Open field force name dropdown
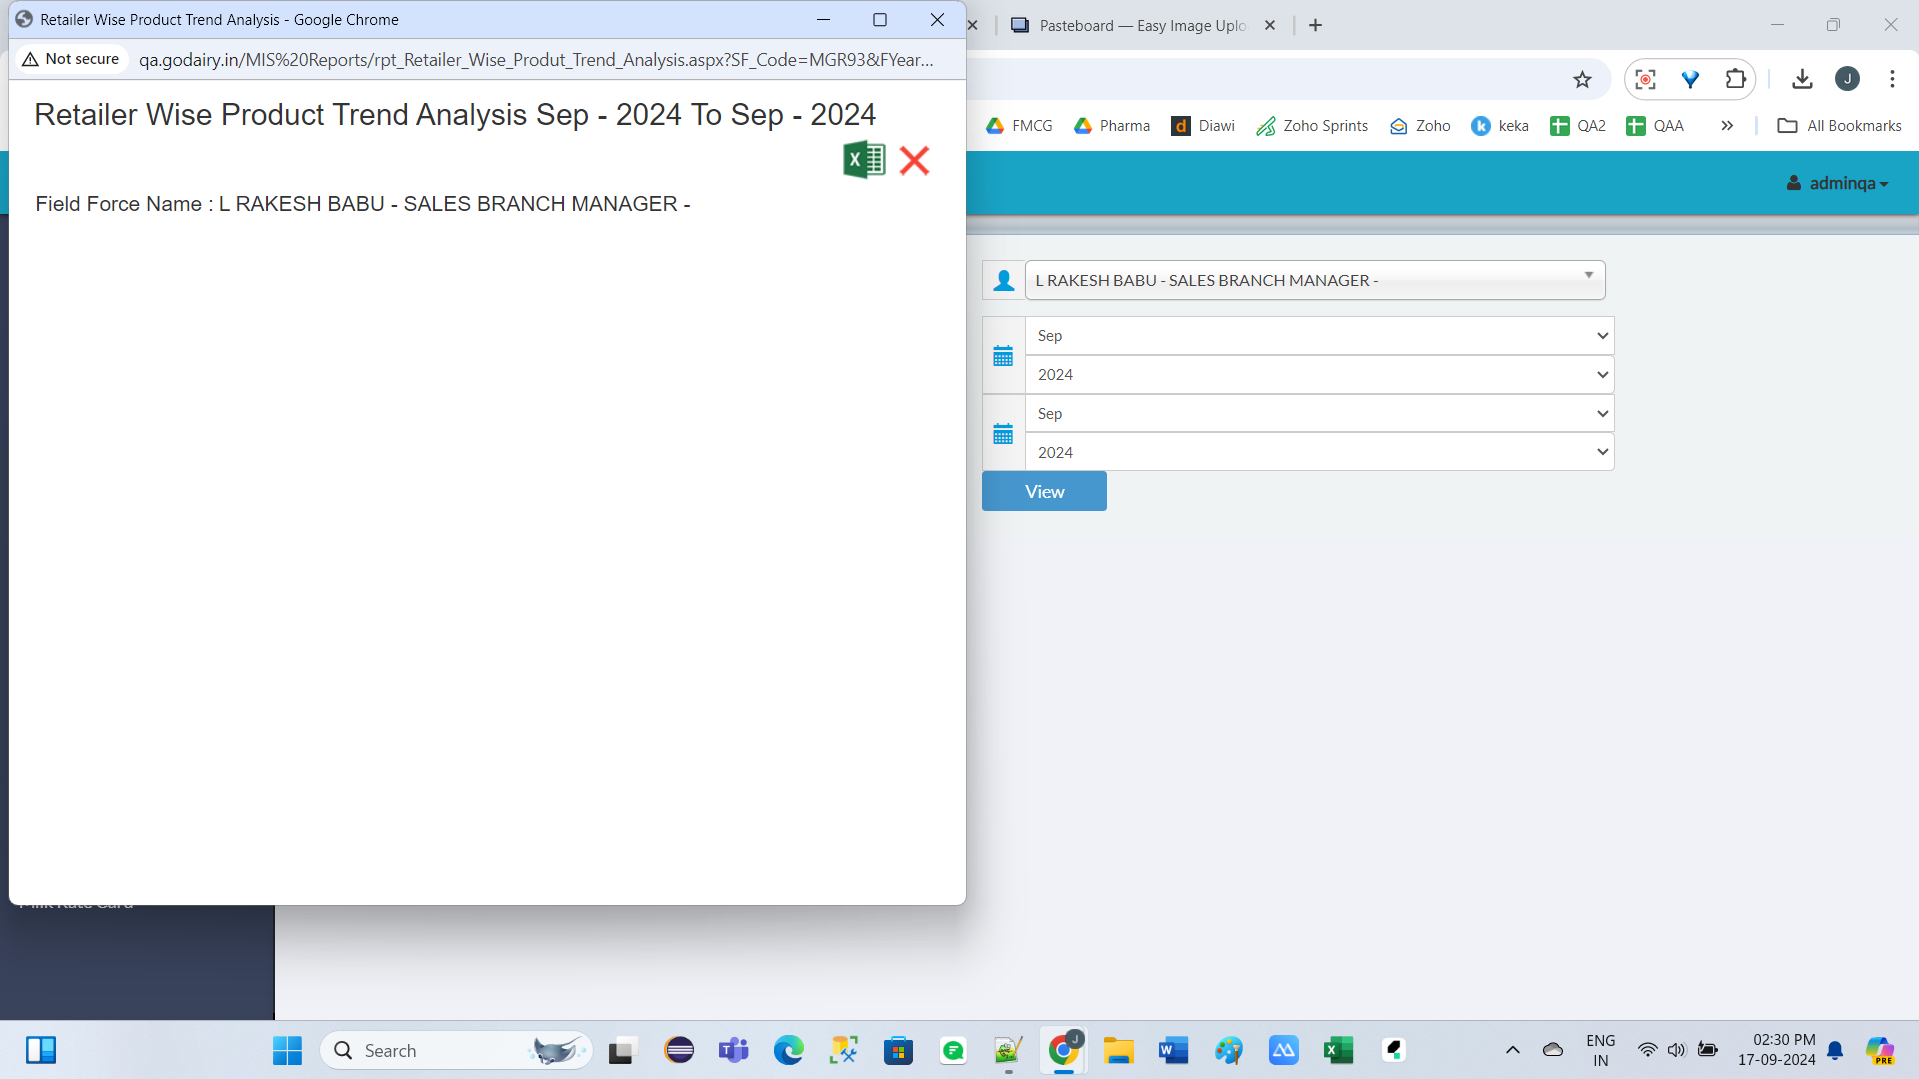The image size is (1919, 1079). [x=1315, y=280]
